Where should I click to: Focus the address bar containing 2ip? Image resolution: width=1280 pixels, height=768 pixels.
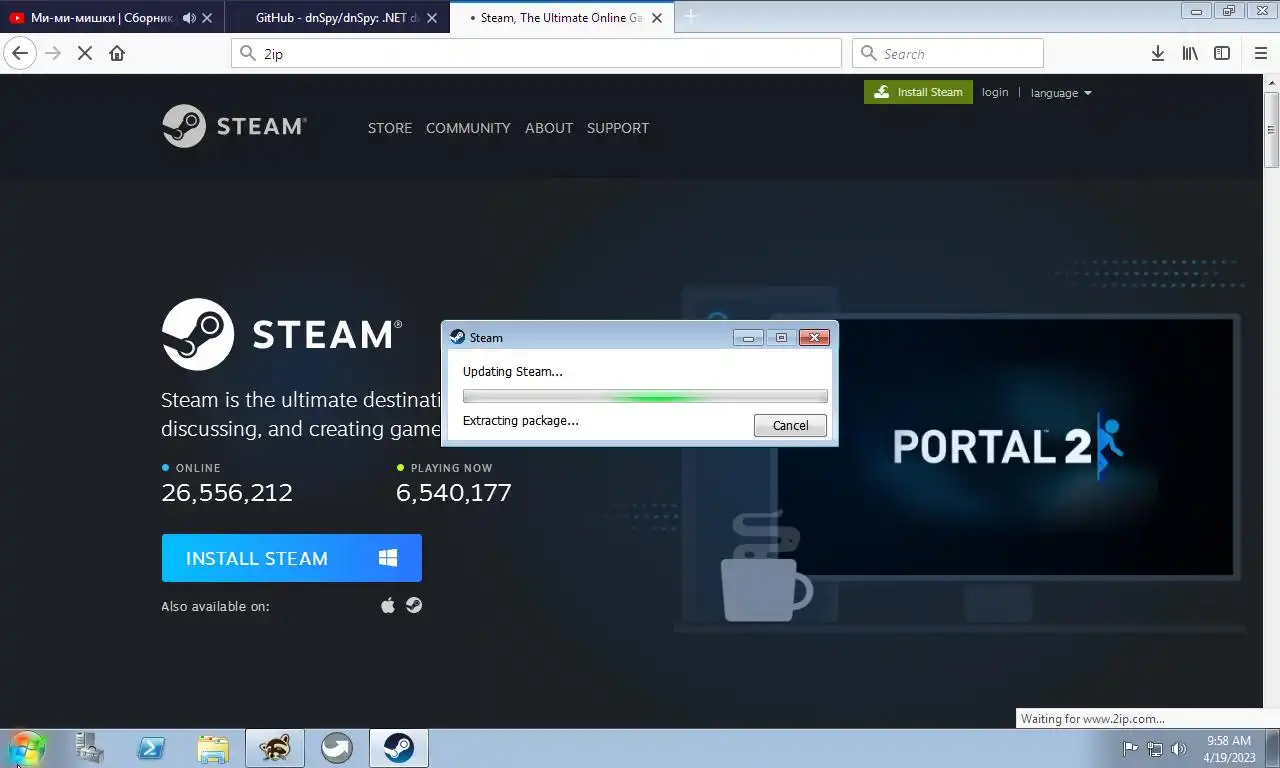coord(536,54)
